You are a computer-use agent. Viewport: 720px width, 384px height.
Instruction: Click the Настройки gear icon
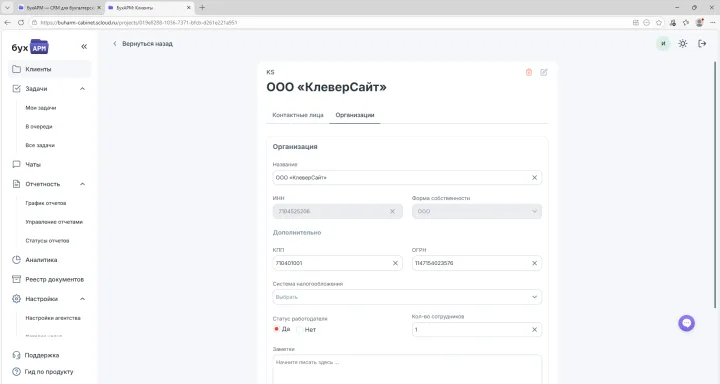[x=17, y=299]
